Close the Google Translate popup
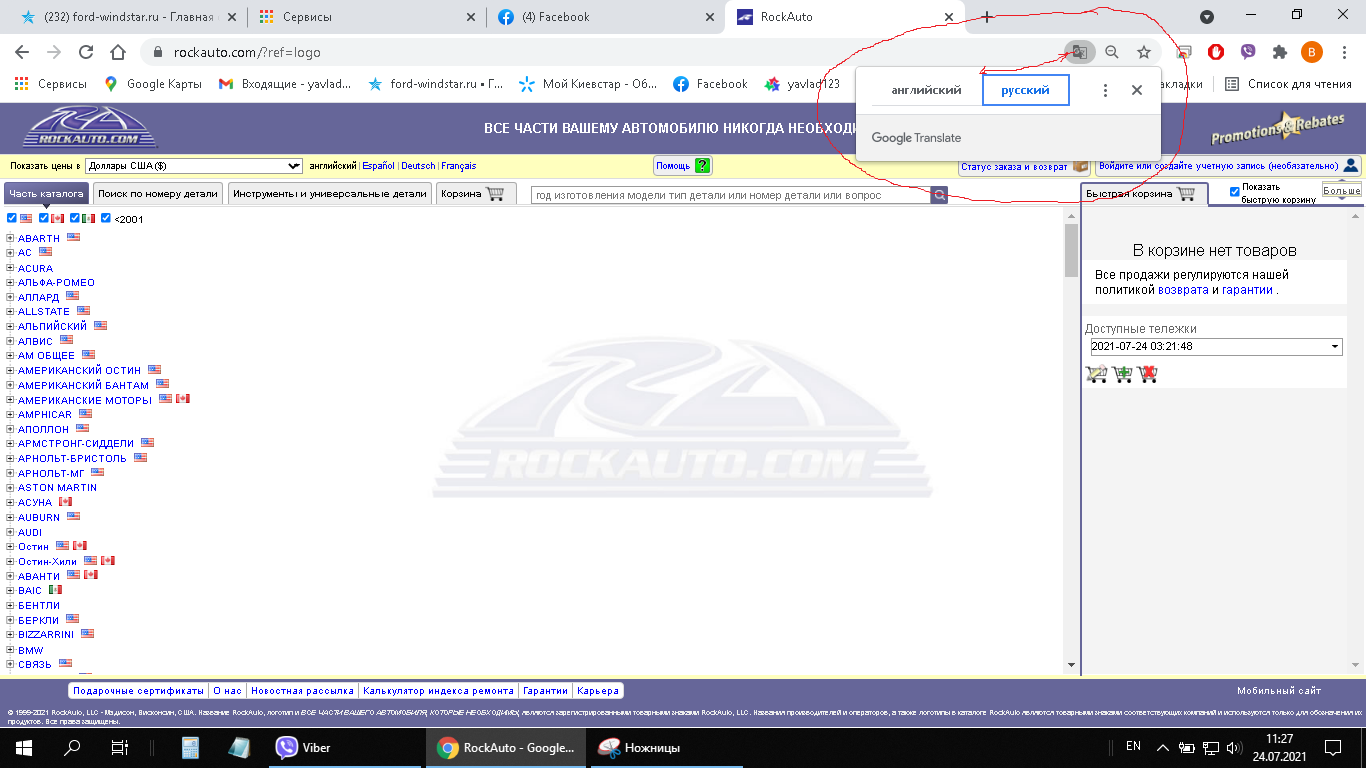 click(1137, 90)
